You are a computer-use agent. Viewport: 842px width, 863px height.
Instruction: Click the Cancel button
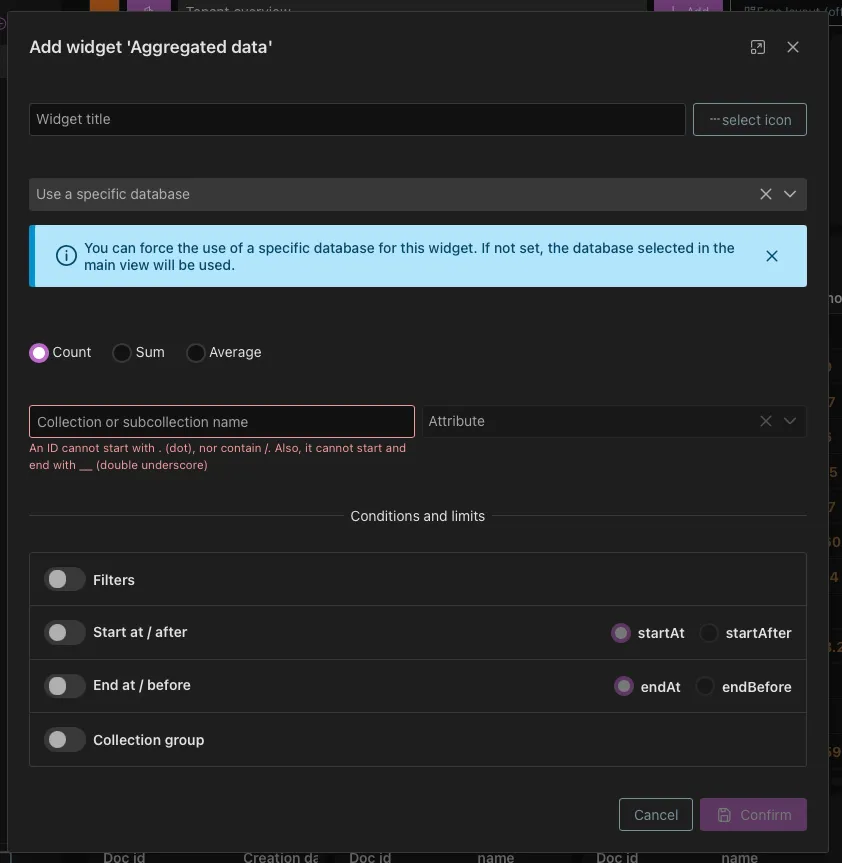(655, 814)
